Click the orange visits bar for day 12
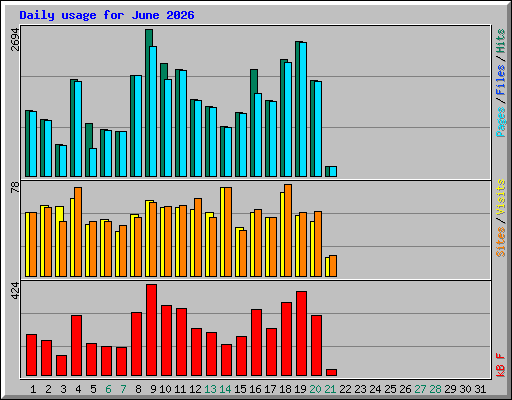512x400 pixels. (198, 237)
